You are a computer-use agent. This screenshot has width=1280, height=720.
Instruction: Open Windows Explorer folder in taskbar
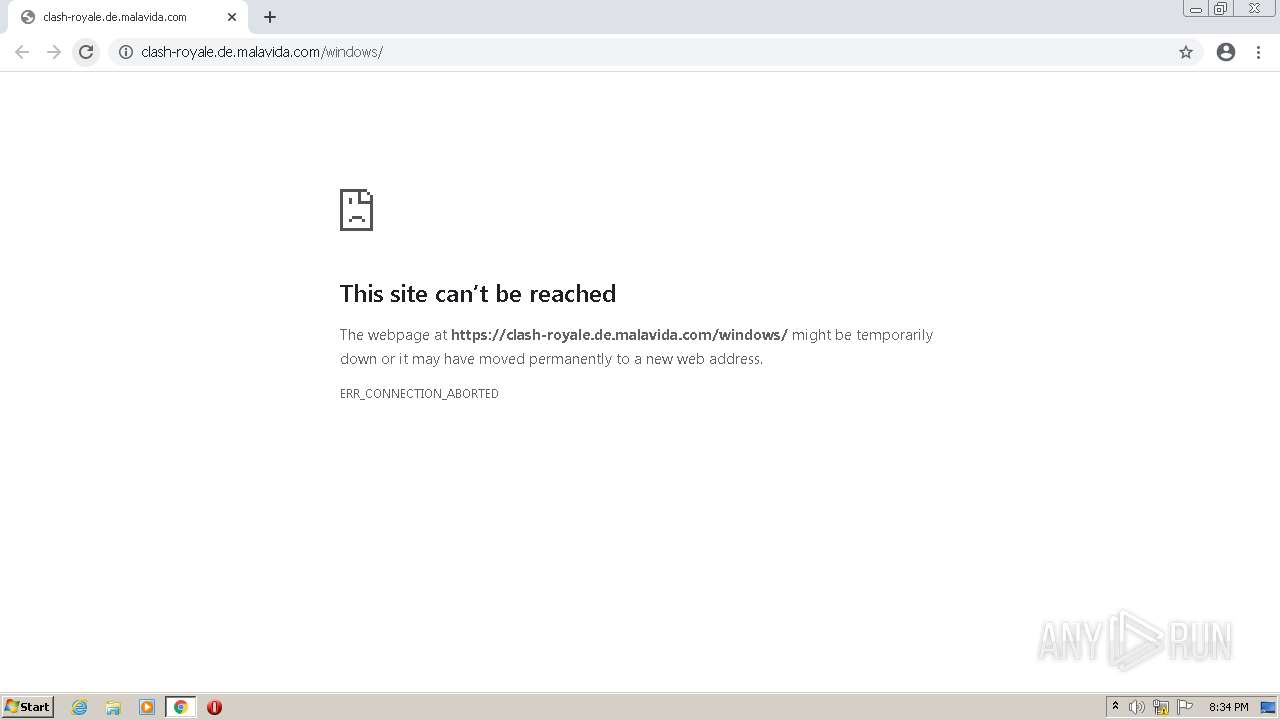click(x=113, y=707)
